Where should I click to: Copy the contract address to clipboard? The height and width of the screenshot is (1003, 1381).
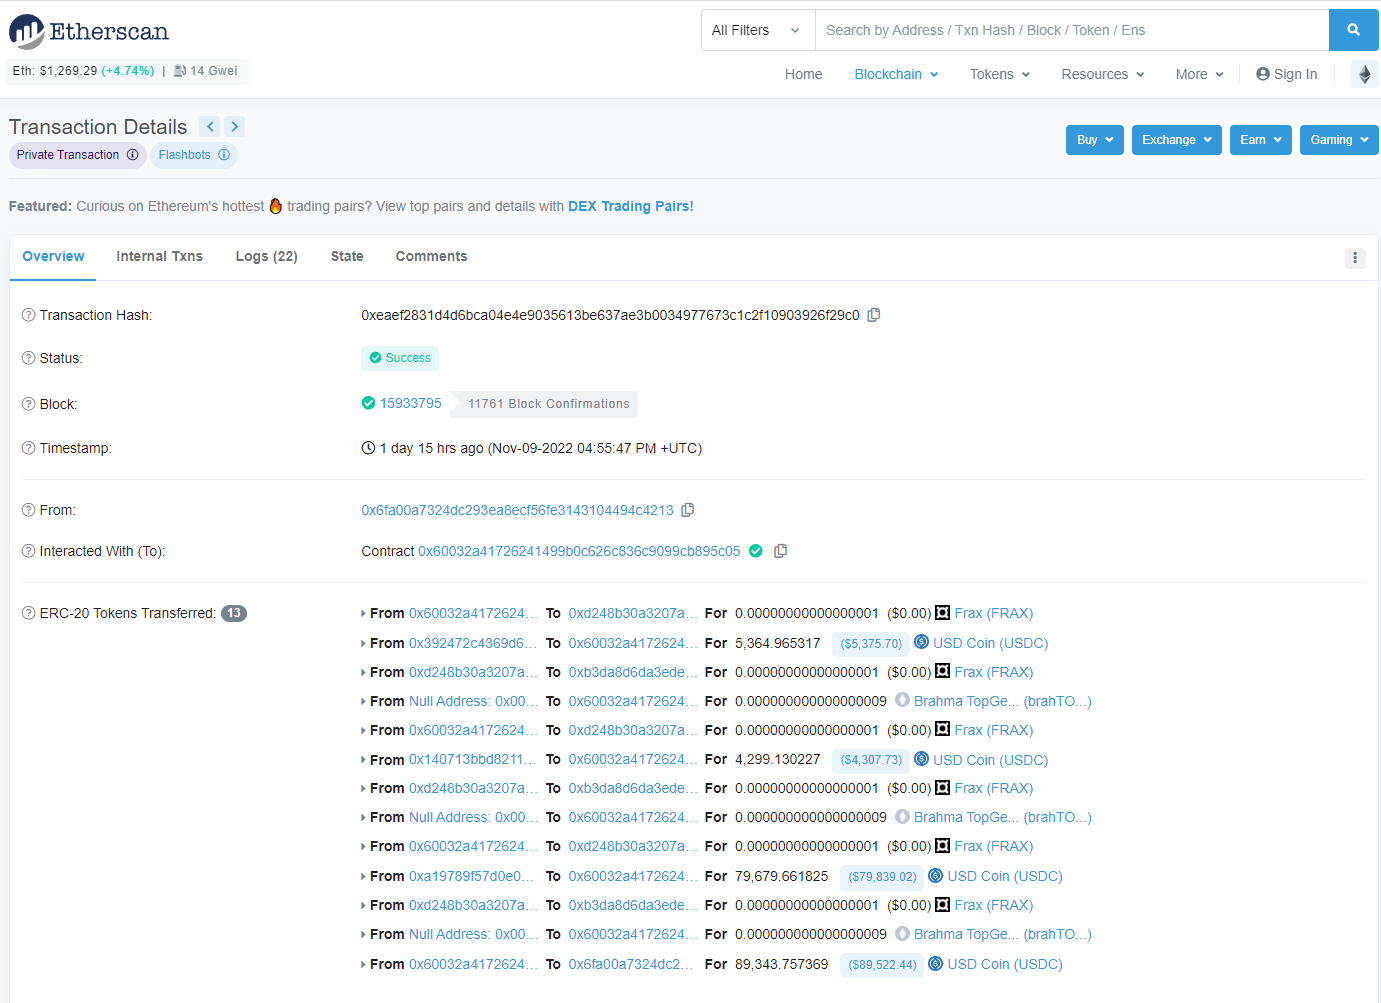(781, 551)
